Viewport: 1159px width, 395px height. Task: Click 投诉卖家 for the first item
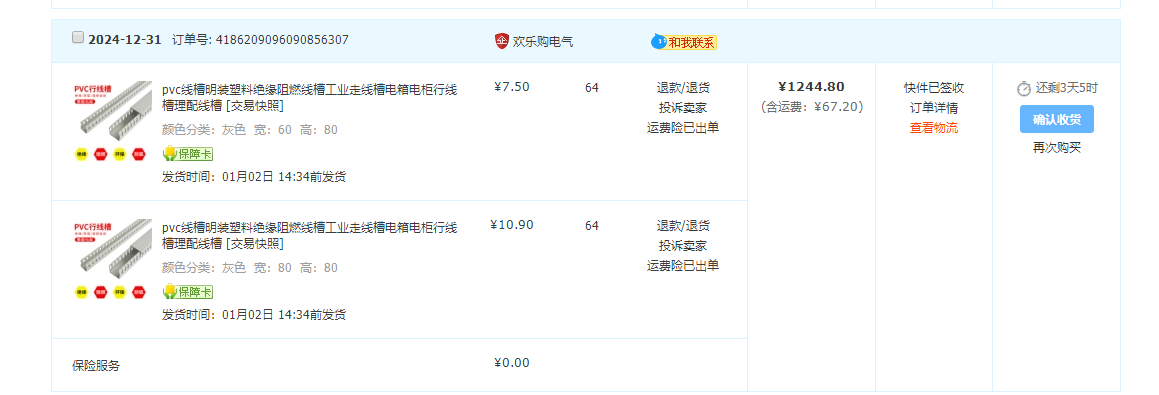[x=683, y=108]
